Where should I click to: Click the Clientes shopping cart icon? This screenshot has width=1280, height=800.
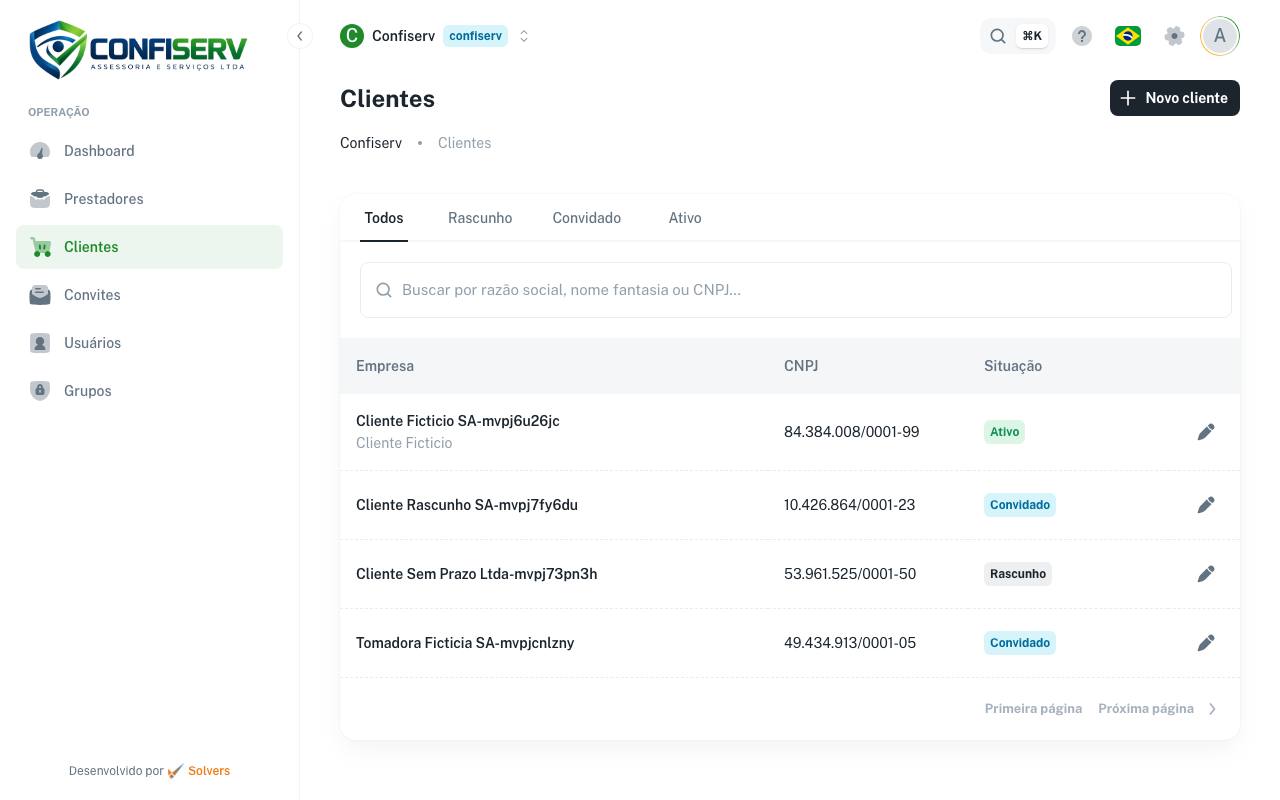tap(40, 247)
